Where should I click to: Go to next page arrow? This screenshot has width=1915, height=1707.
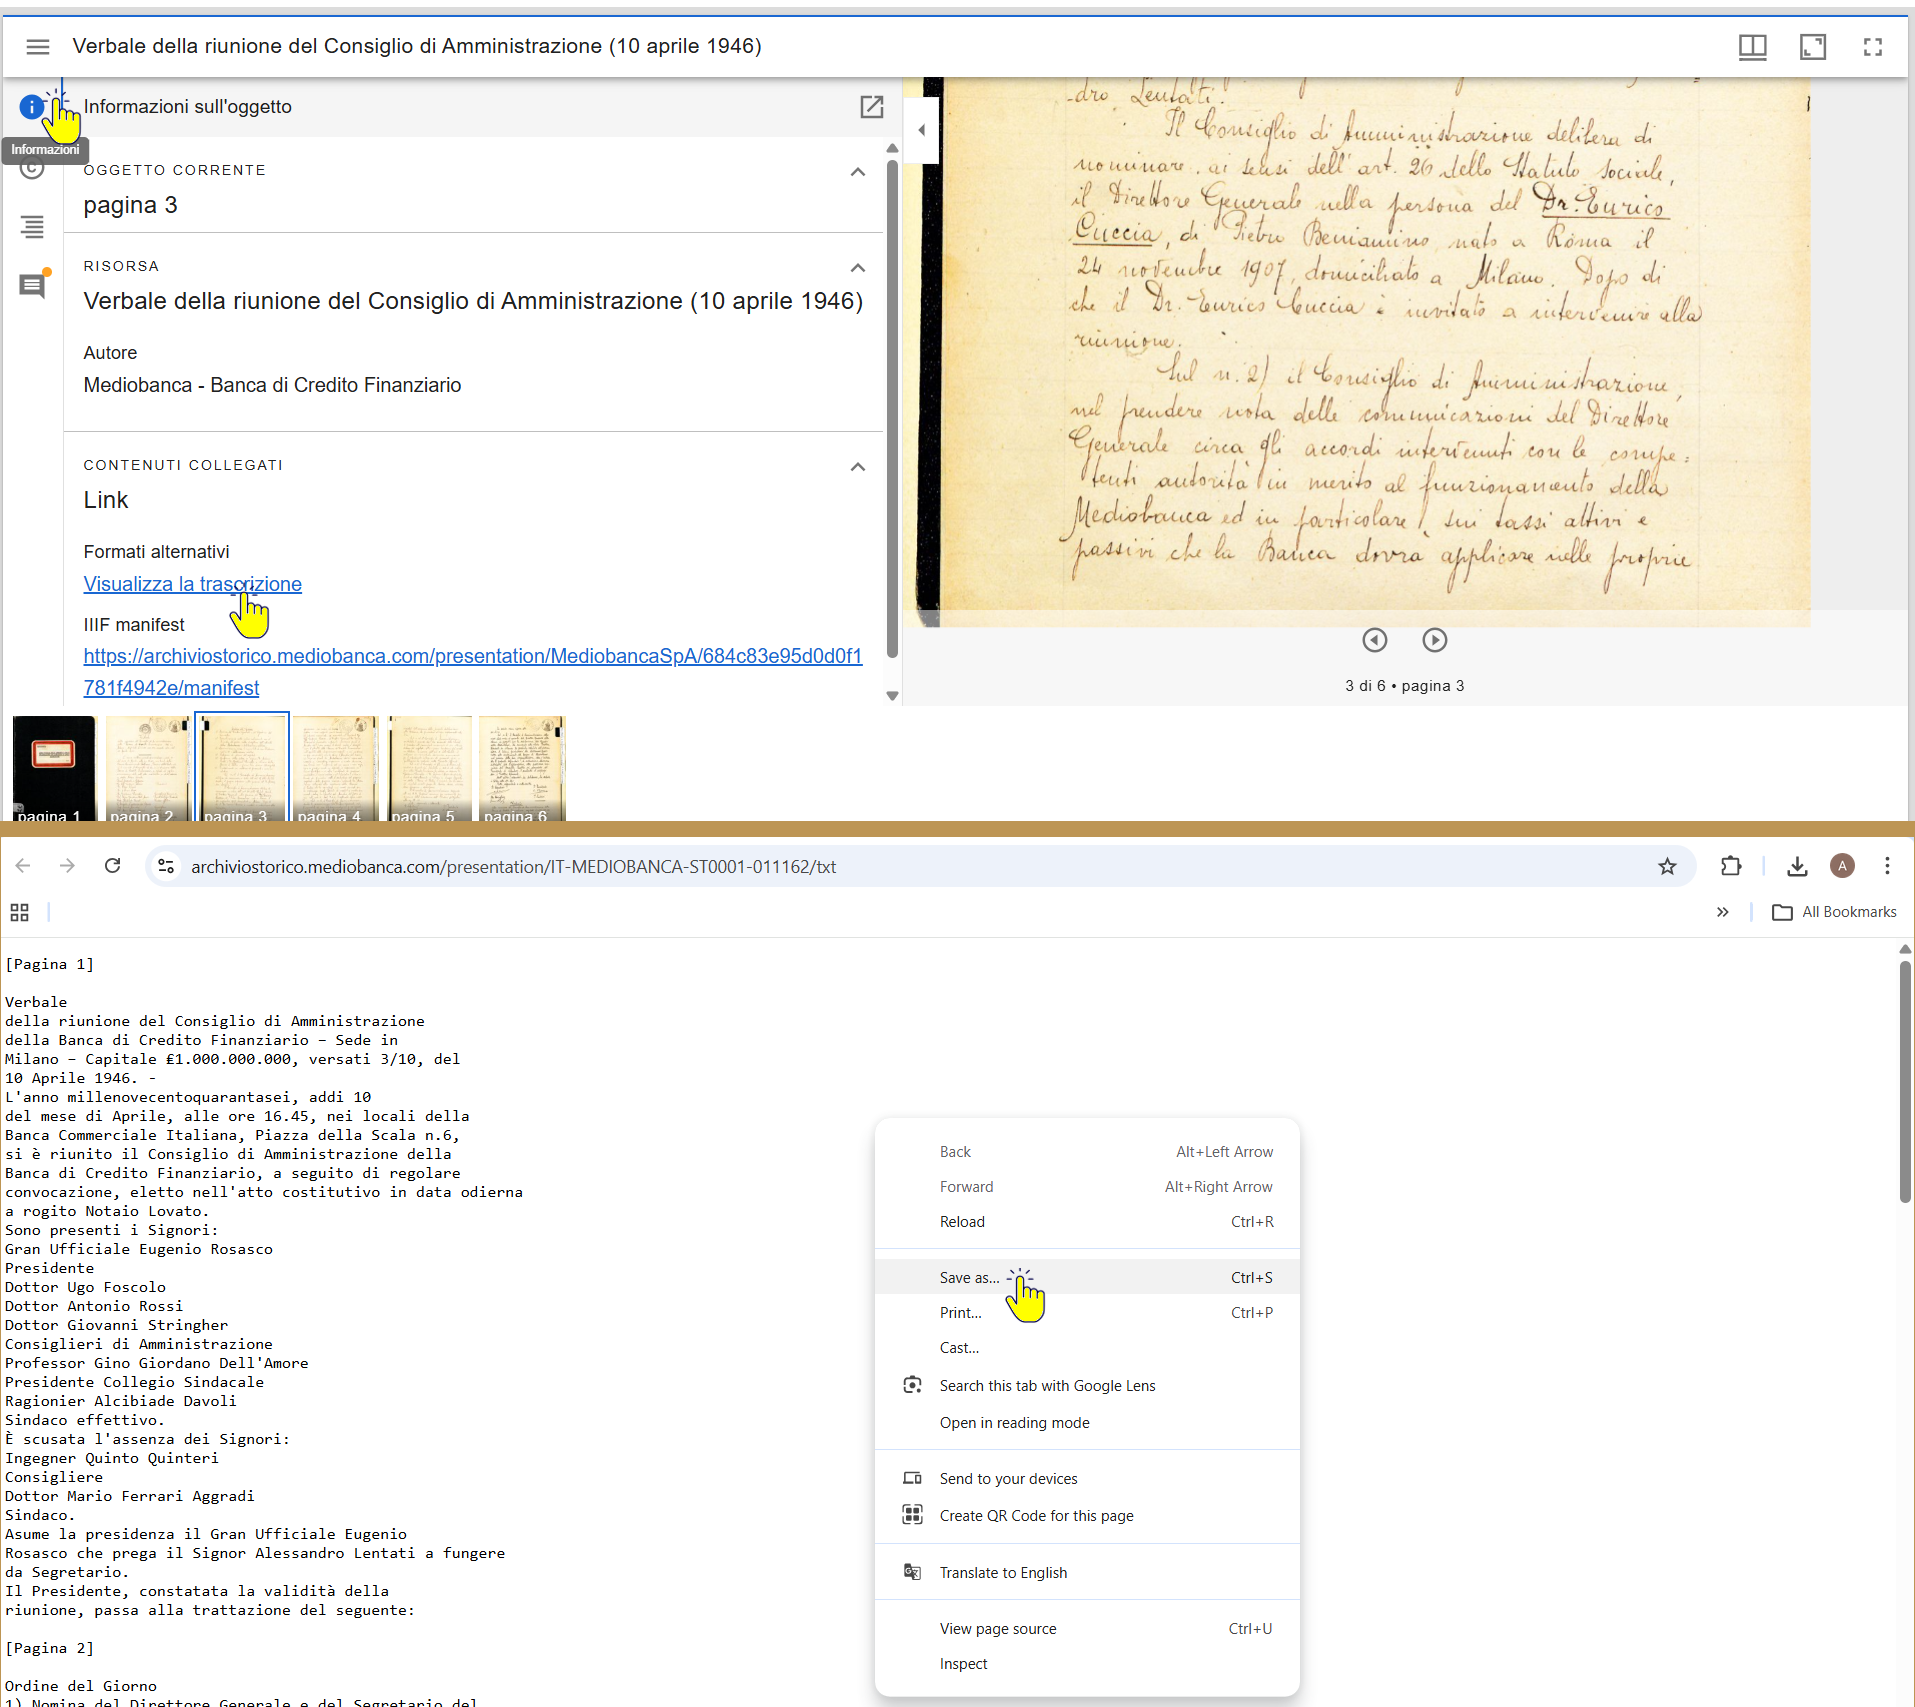click(x=1434, y=640)
